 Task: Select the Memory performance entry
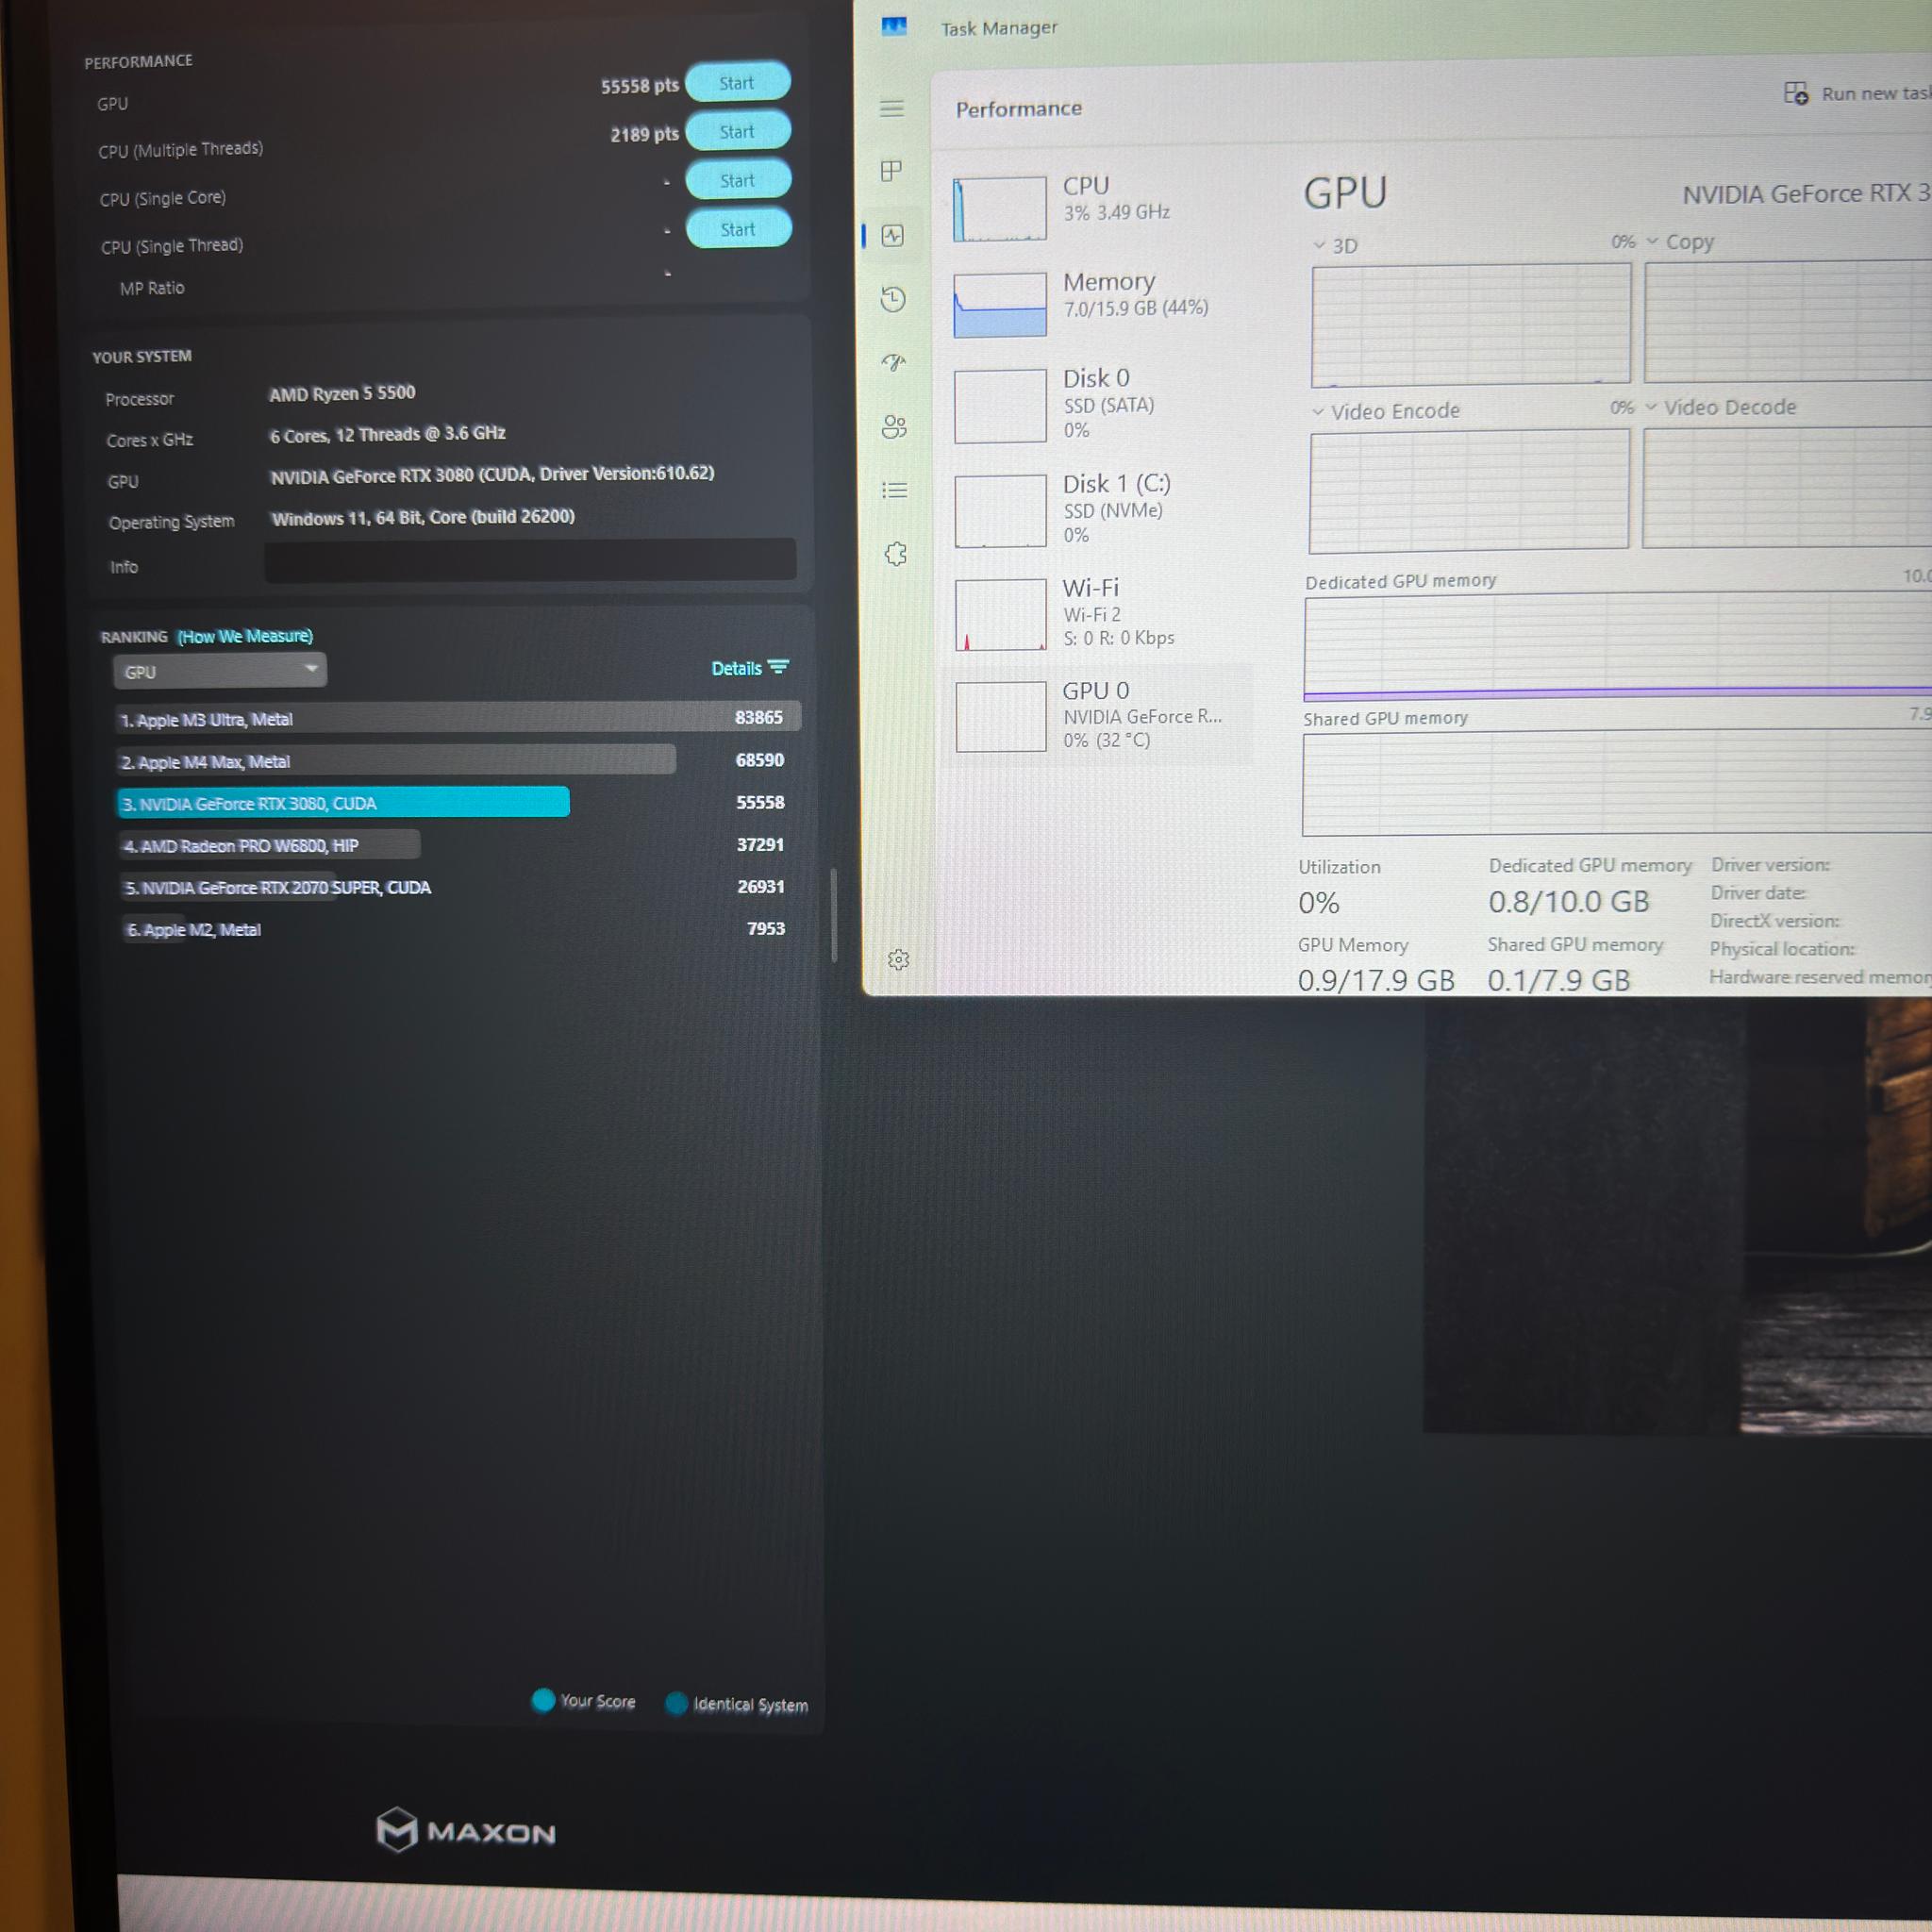[1098, 304]
